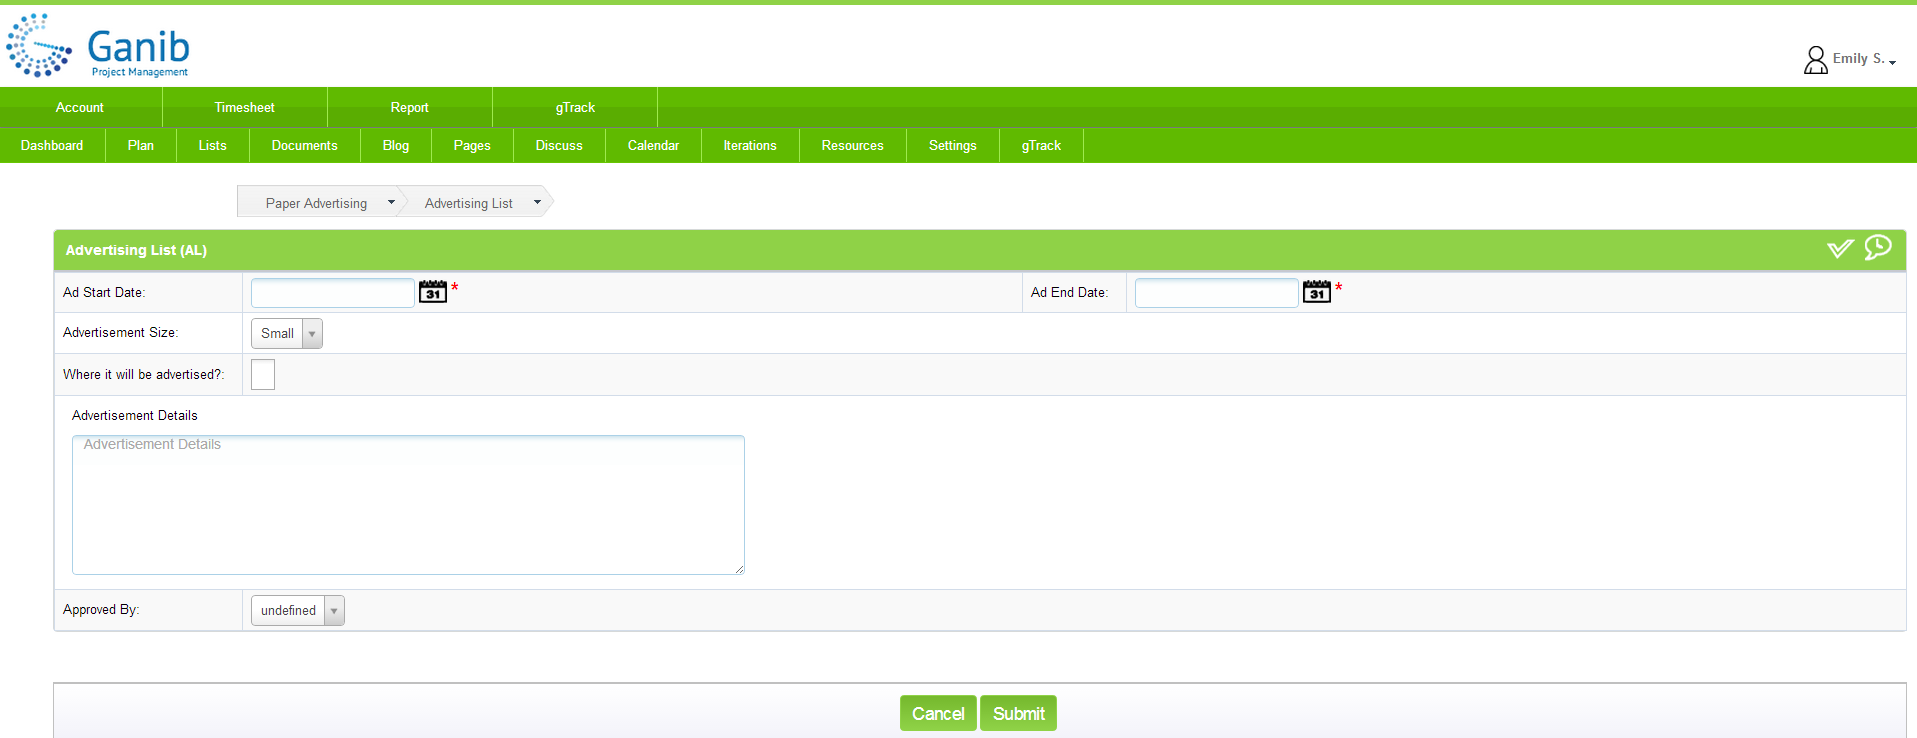Go to the Timesheet tab
The image size is (1917, 738).
click(x=244, y=107)
